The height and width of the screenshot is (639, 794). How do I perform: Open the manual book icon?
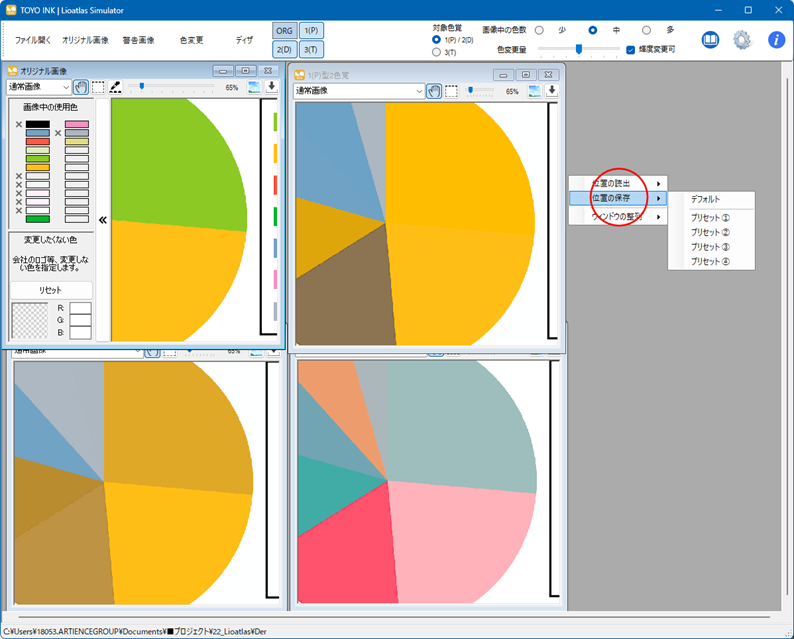click(711, 40)
